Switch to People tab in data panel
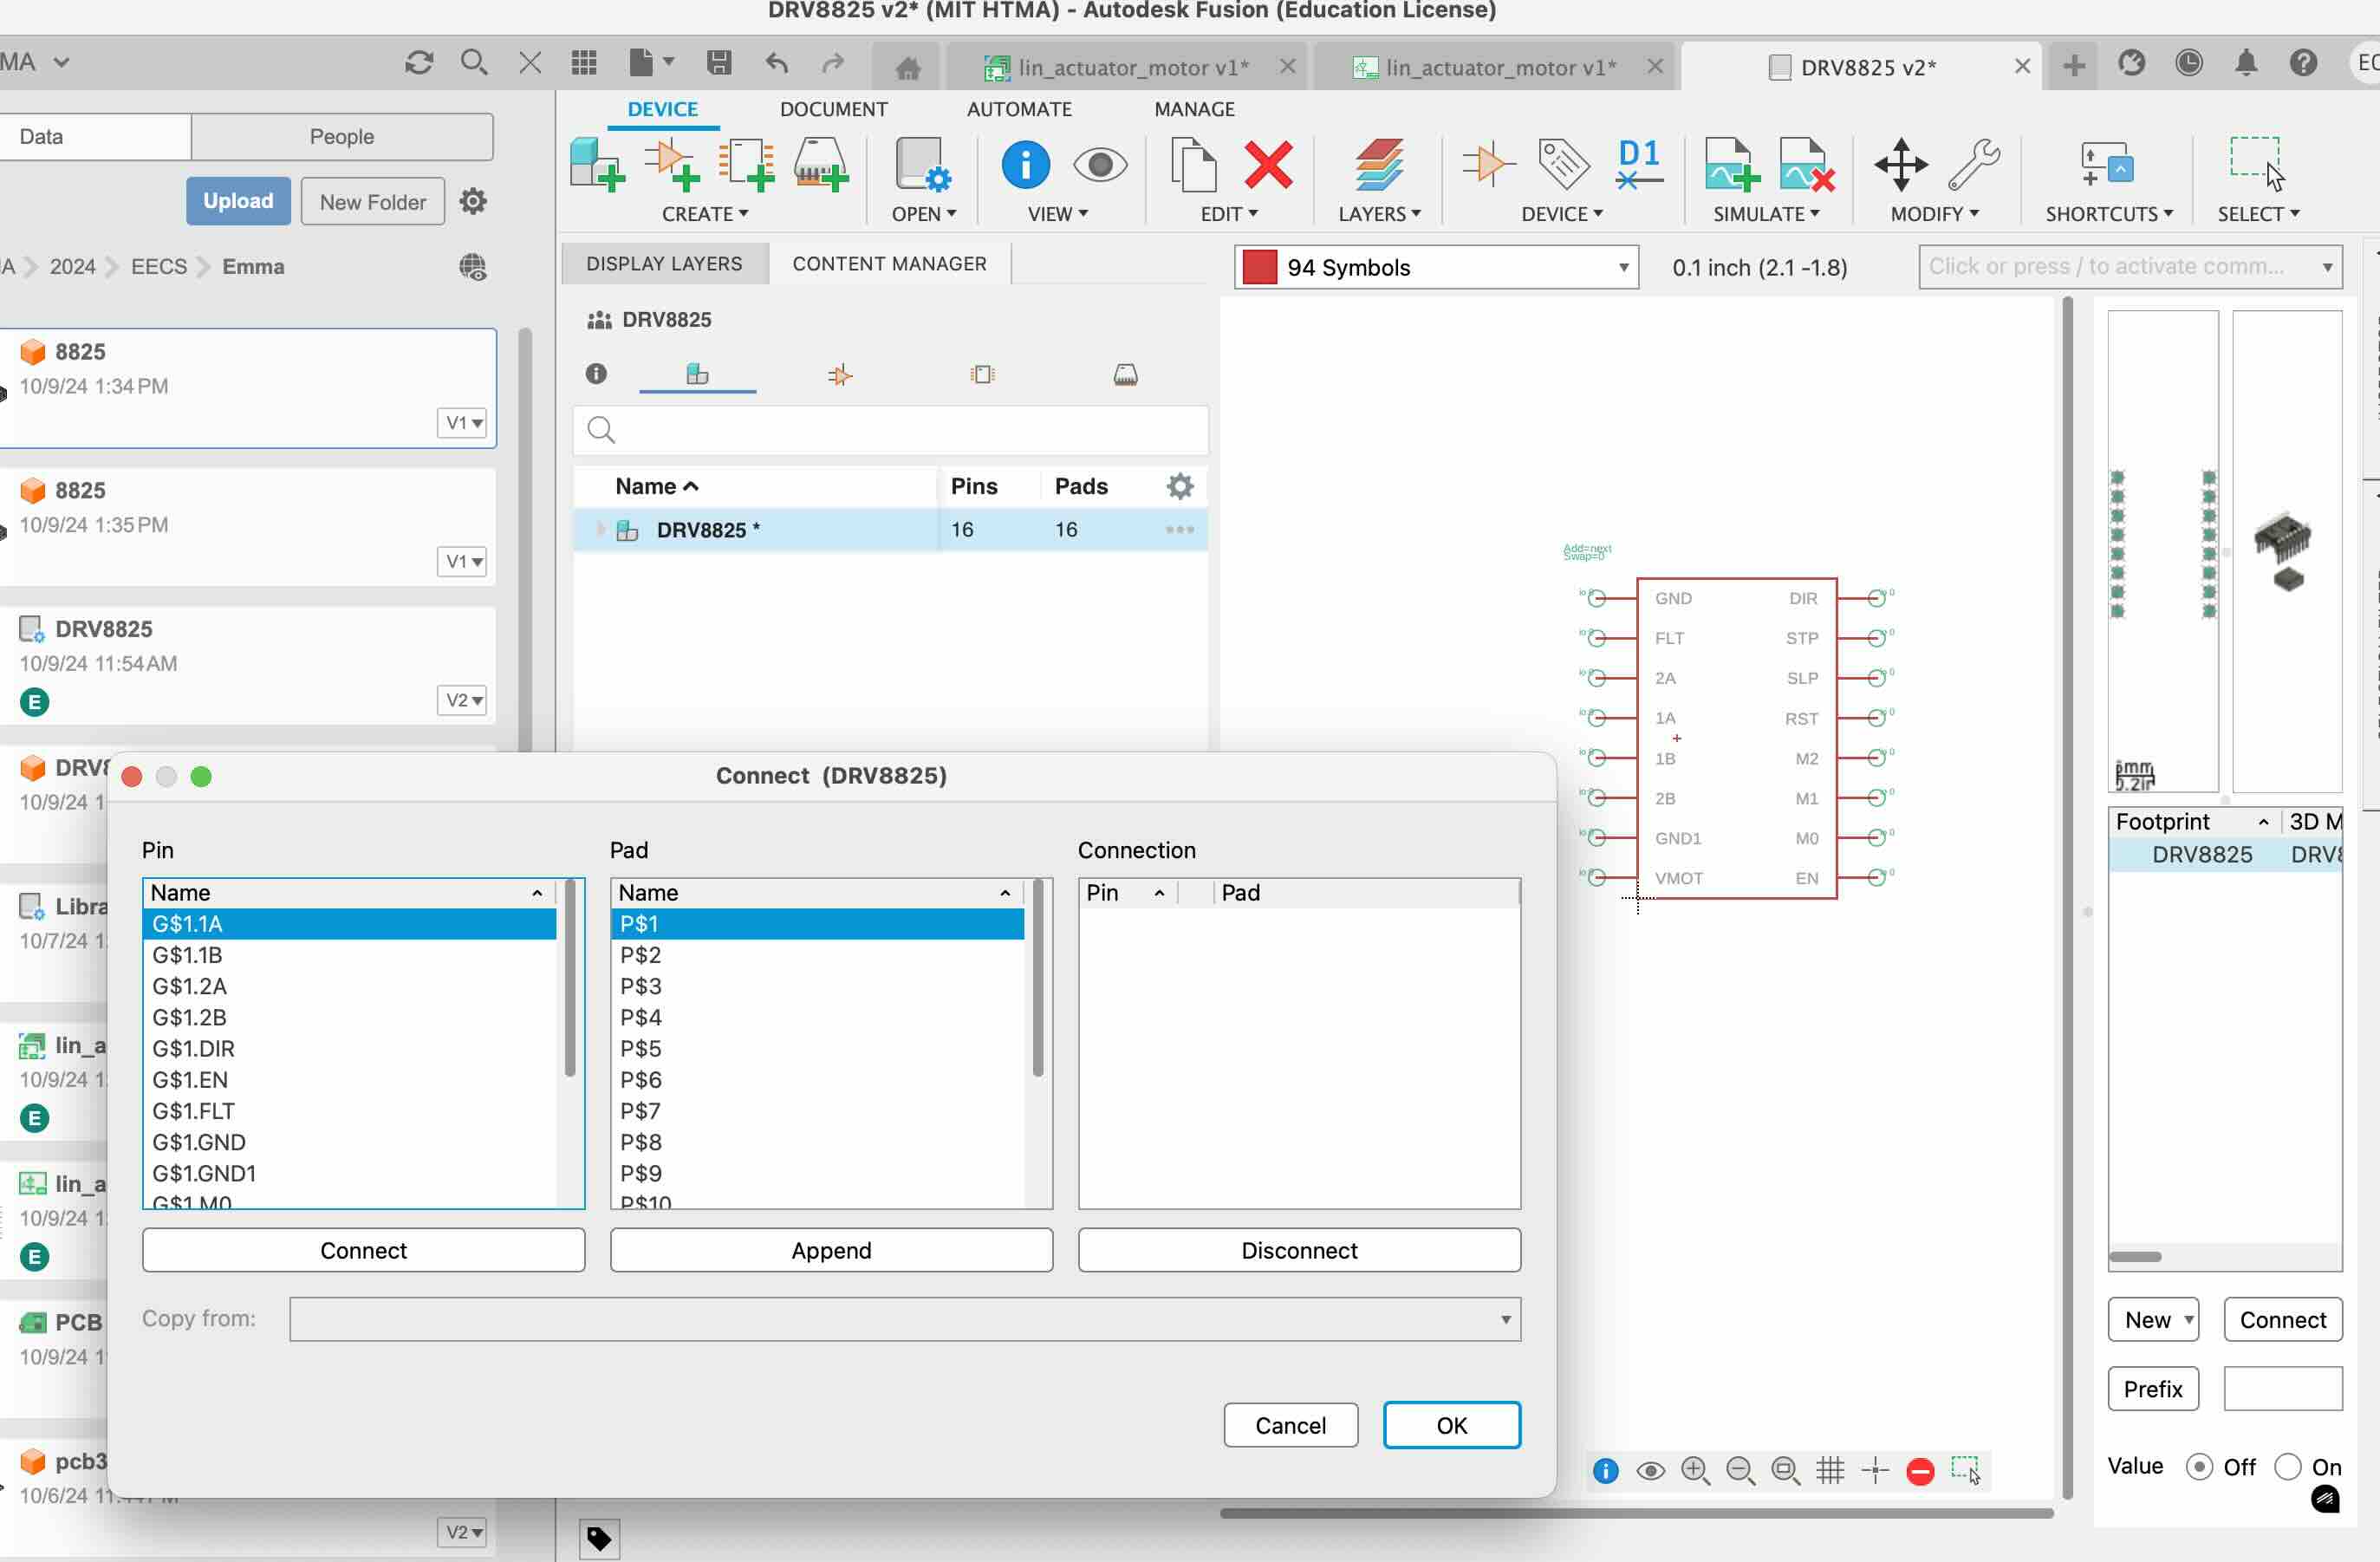2380x1562 pixels. click(342, 136)
